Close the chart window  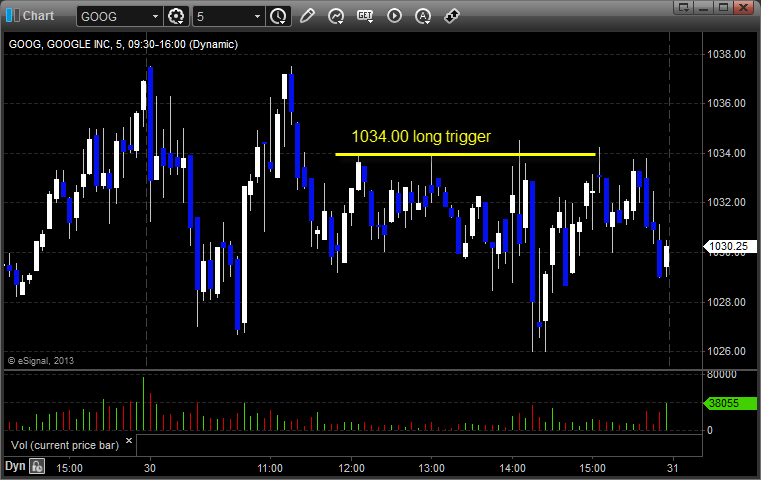[x=743, y=7]
